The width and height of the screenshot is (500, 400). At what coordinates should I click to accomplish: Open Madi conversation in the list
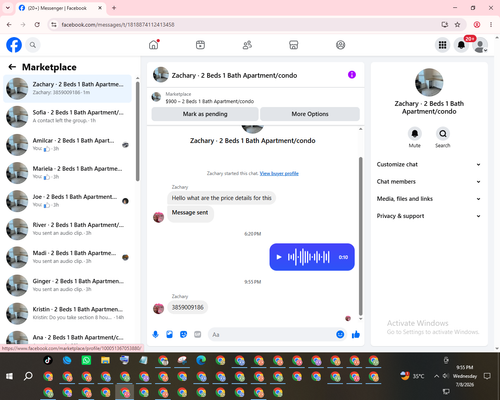[67, 257]
